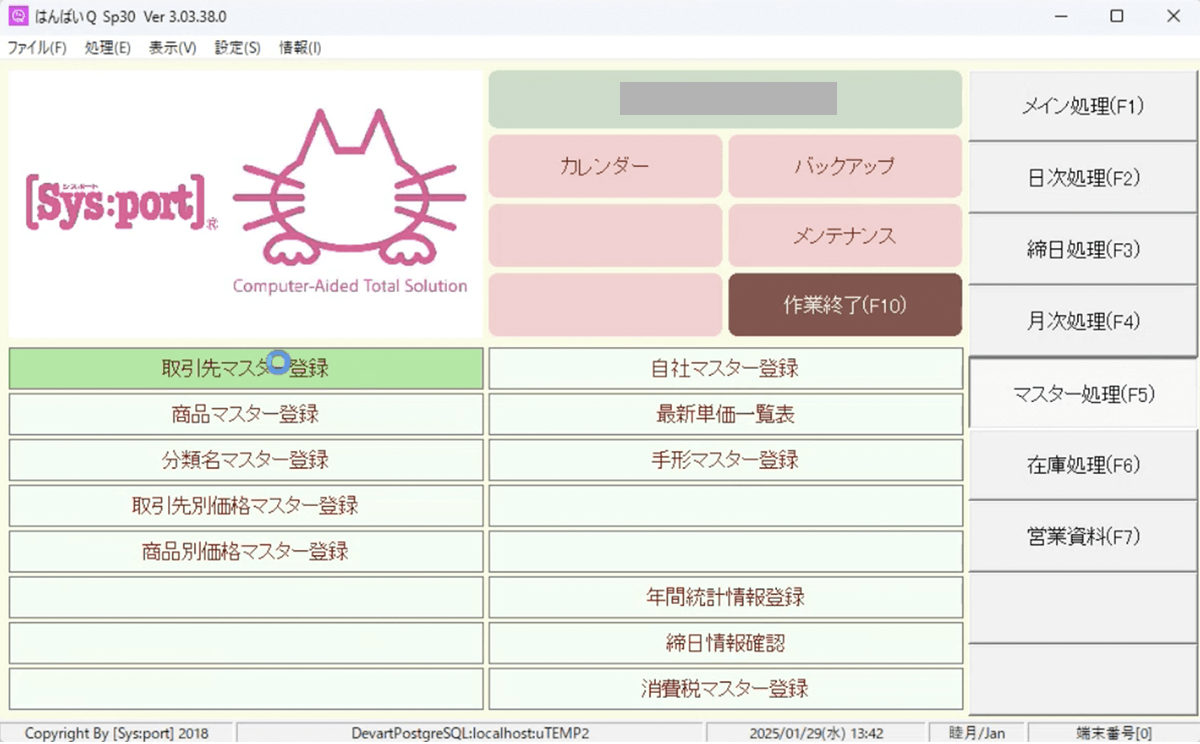Open 最新単価一覧表

tap(726, 414)
